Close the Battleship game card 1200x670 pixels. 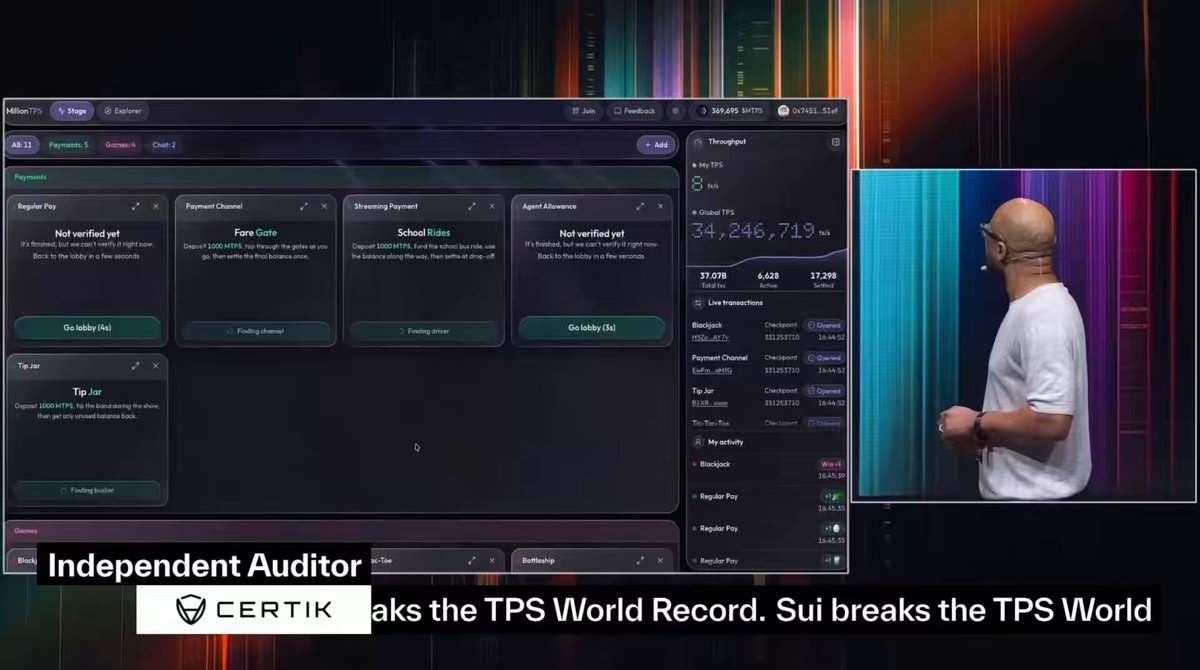(x=659, y=561)
